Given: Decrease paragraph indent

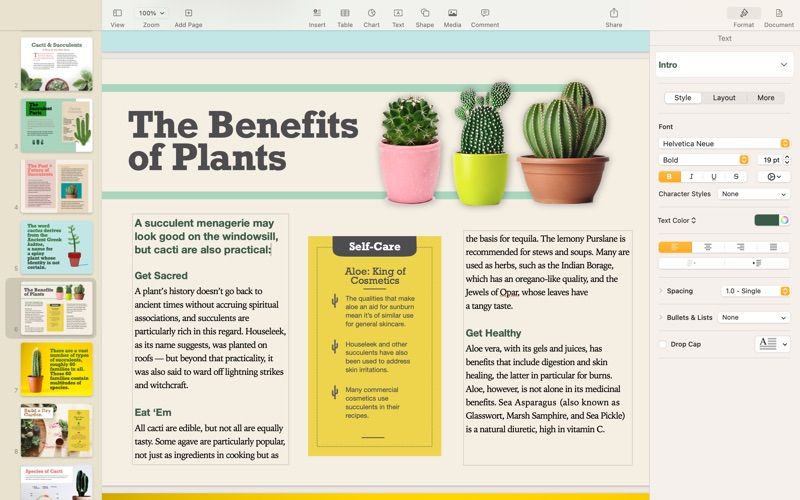Looking at the screenshot, I should [691, 263].
